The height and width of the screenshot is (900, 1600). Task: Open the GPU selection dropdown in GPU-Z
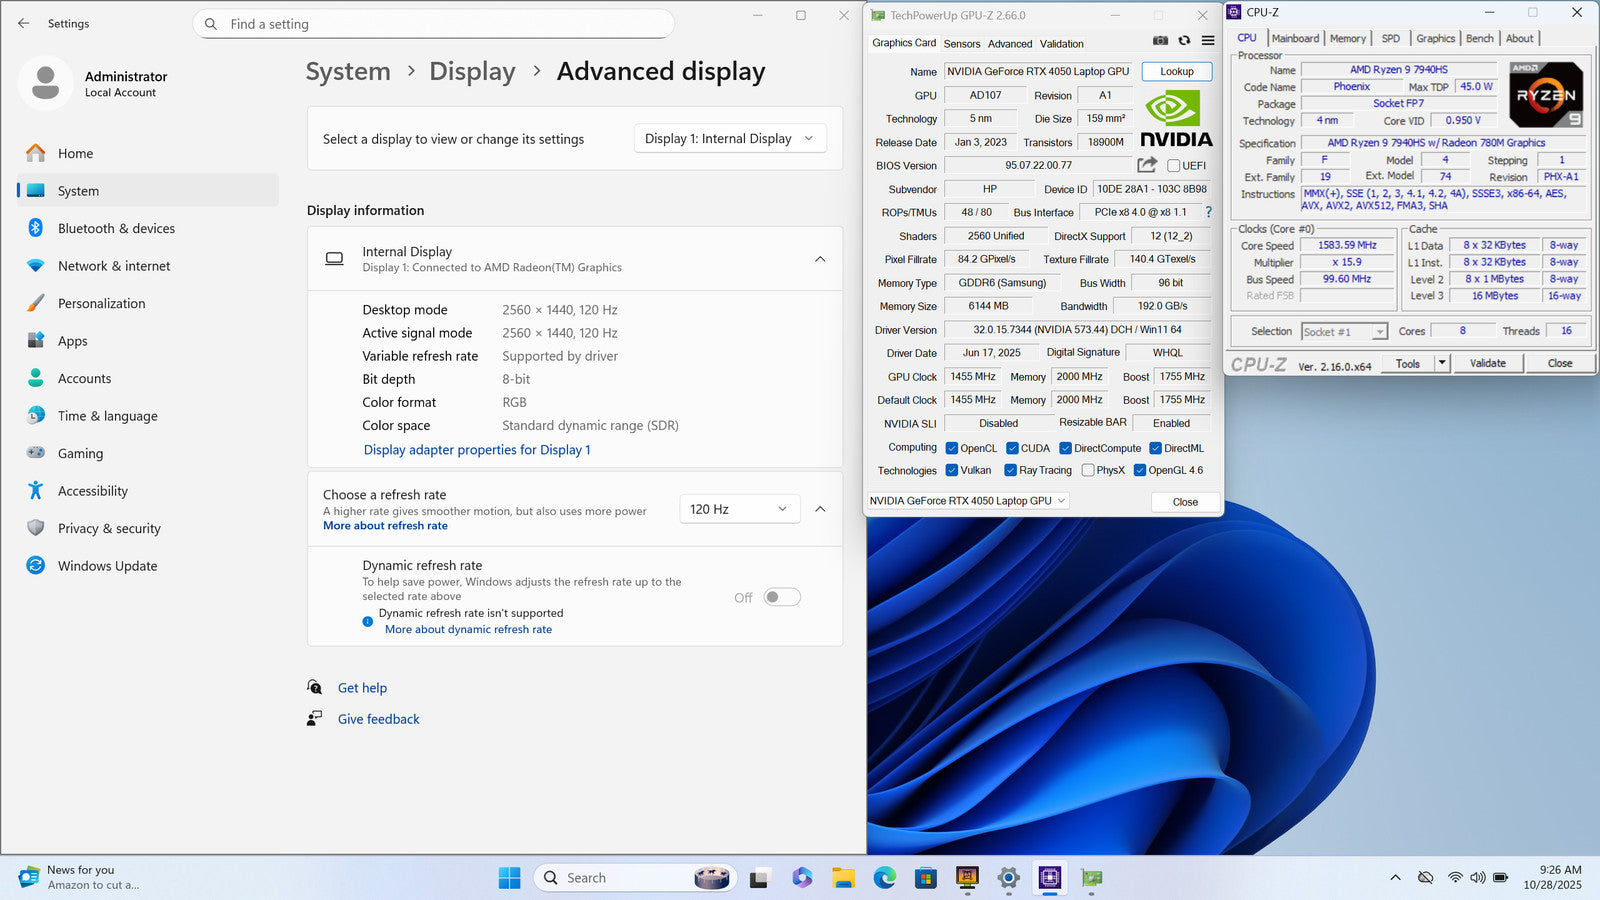tap(967, 501)
